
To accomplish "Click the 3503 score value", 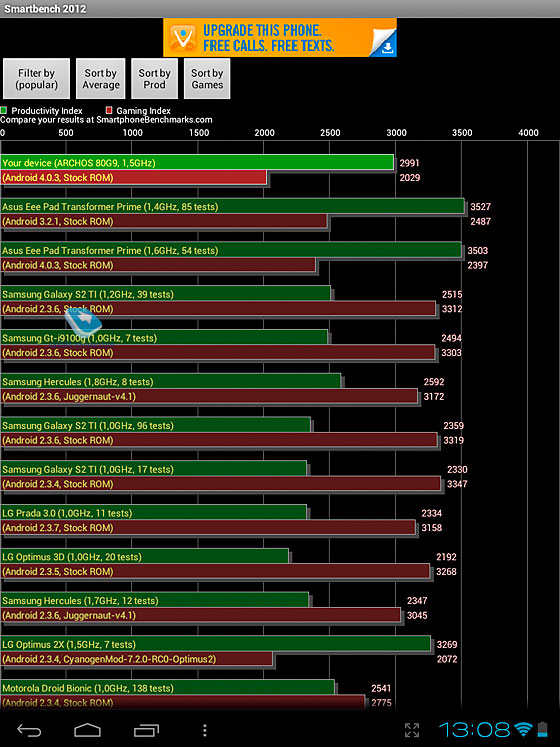I will pos(478,251).
